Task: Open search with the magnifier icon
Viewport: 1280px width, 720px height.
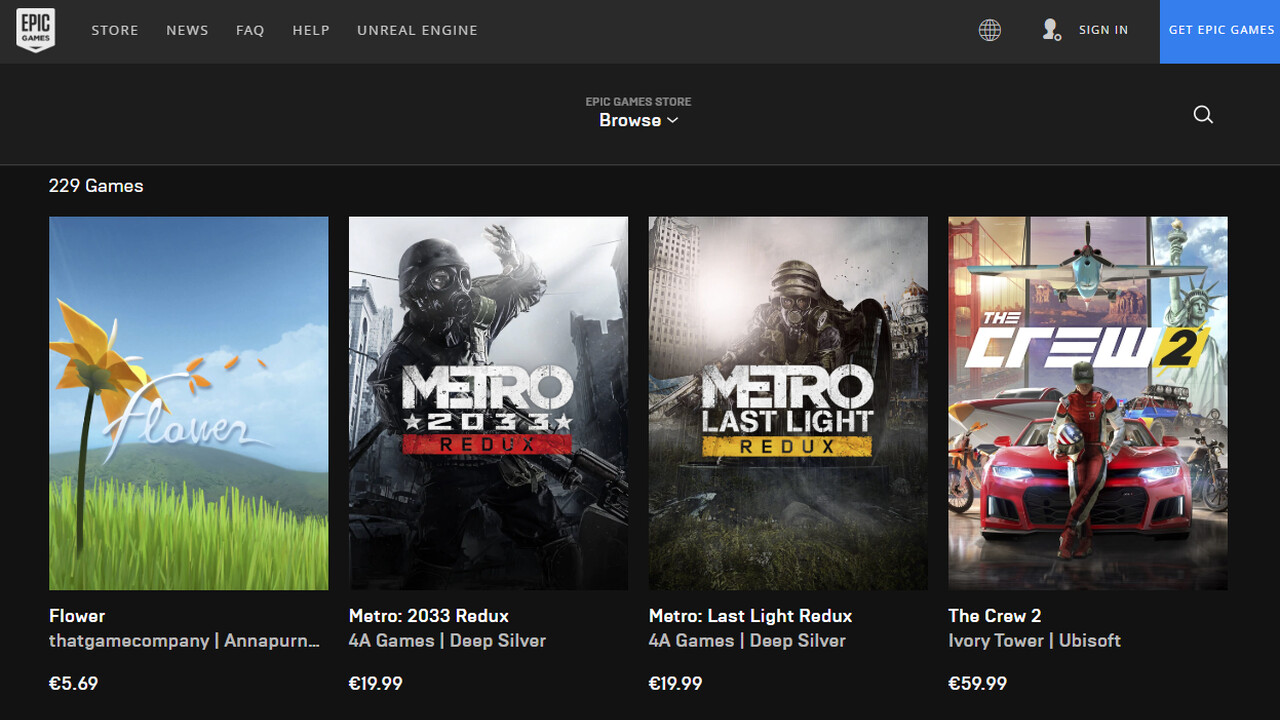Action: click(x=1203, y=114)
